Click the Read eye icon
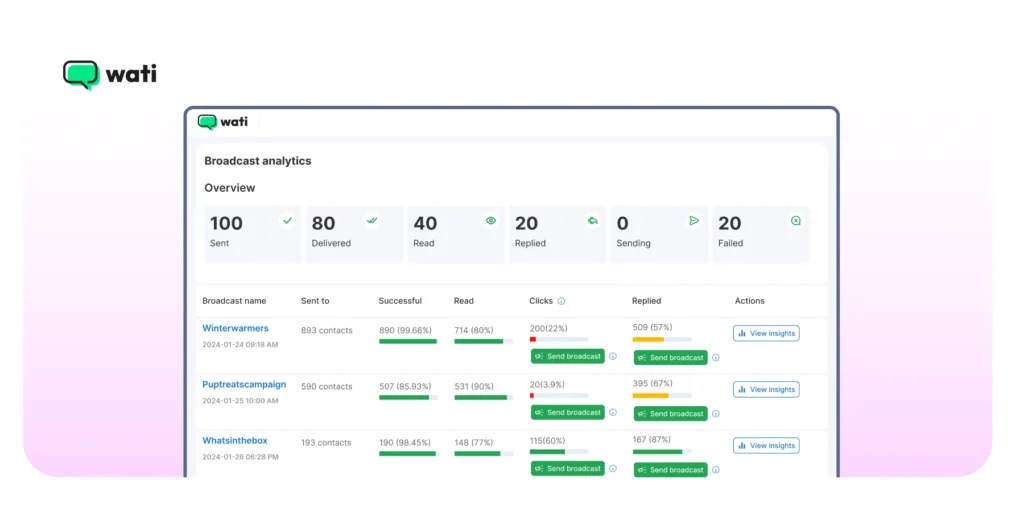This screenshot has width=1024, height=512. click(490, 221)
